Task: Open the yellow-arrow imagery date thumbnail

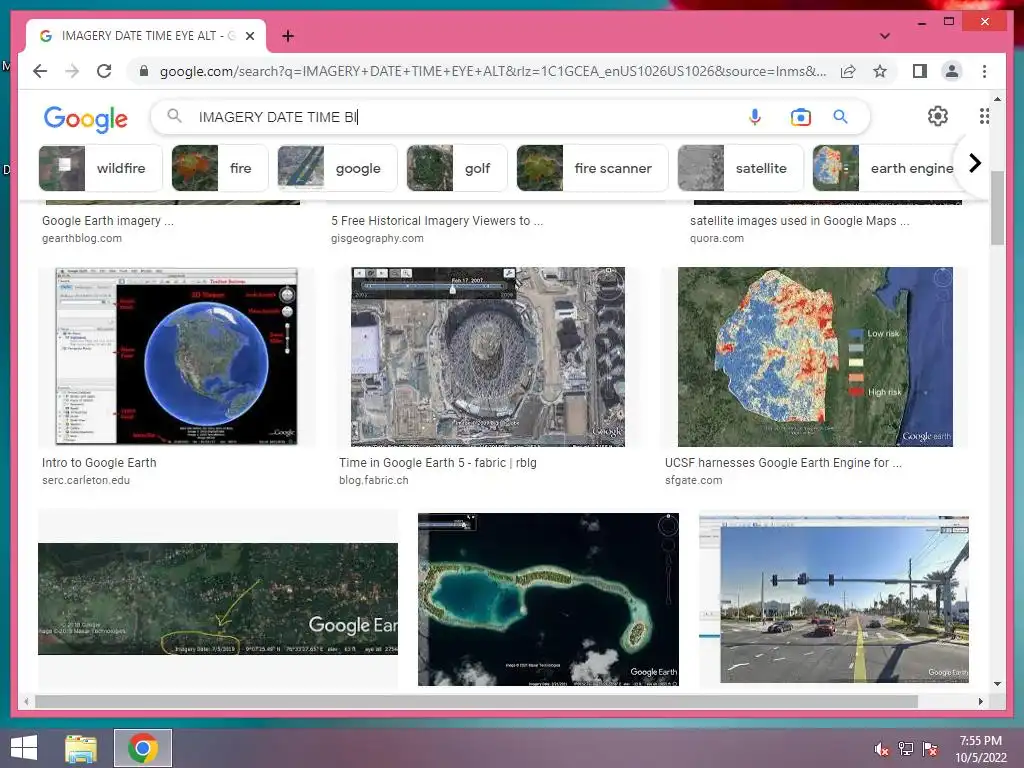Action: [x=217, y=599]
